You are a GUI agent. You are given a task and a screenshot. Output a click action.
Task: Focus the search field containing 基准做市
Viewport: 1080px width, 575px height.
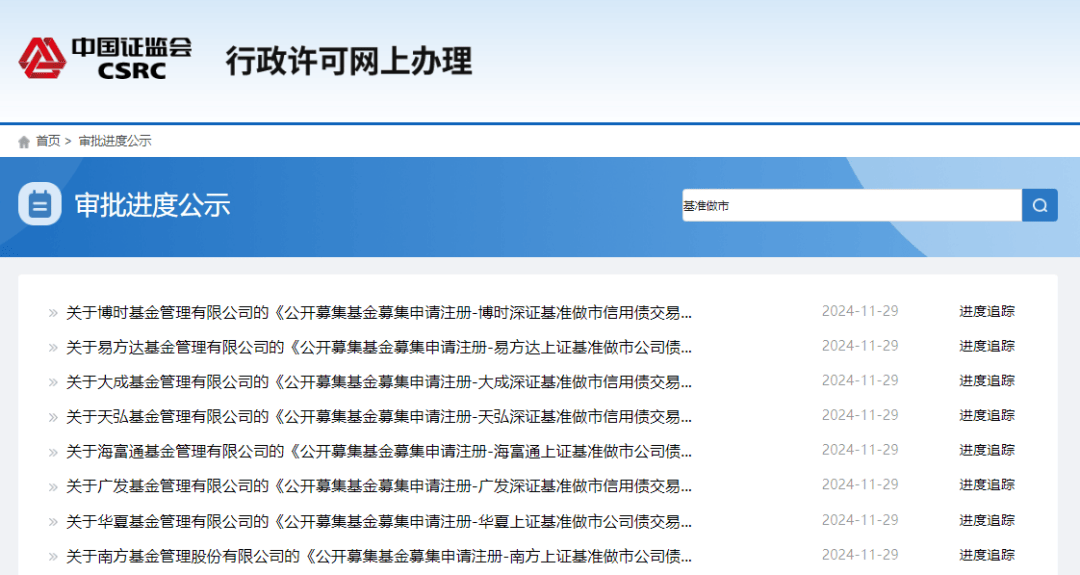click(x=852, y=205)
